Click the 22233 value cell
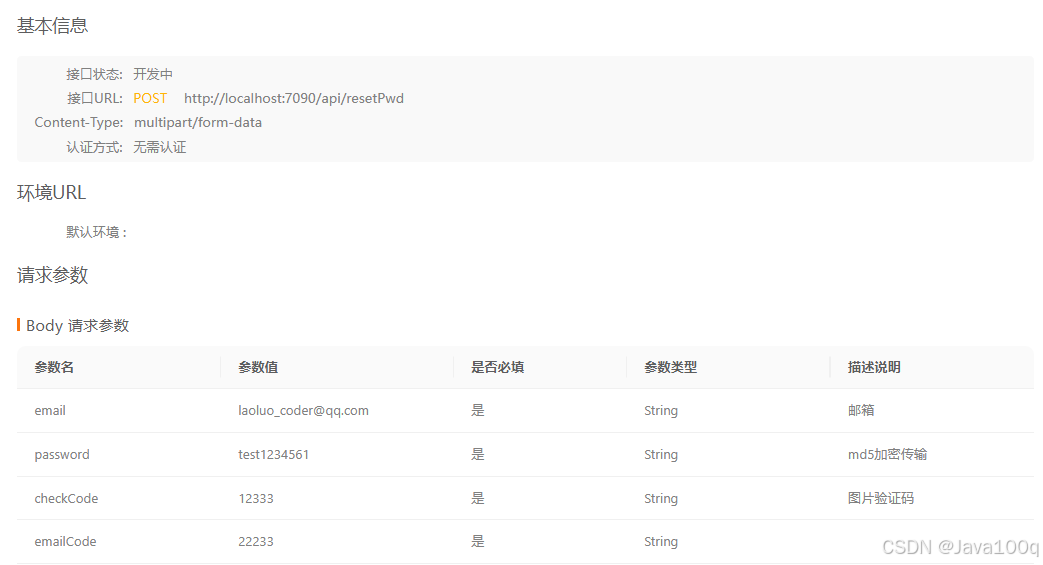Image resolution: width=1043 pixels, height=565 pixels. 256,542
